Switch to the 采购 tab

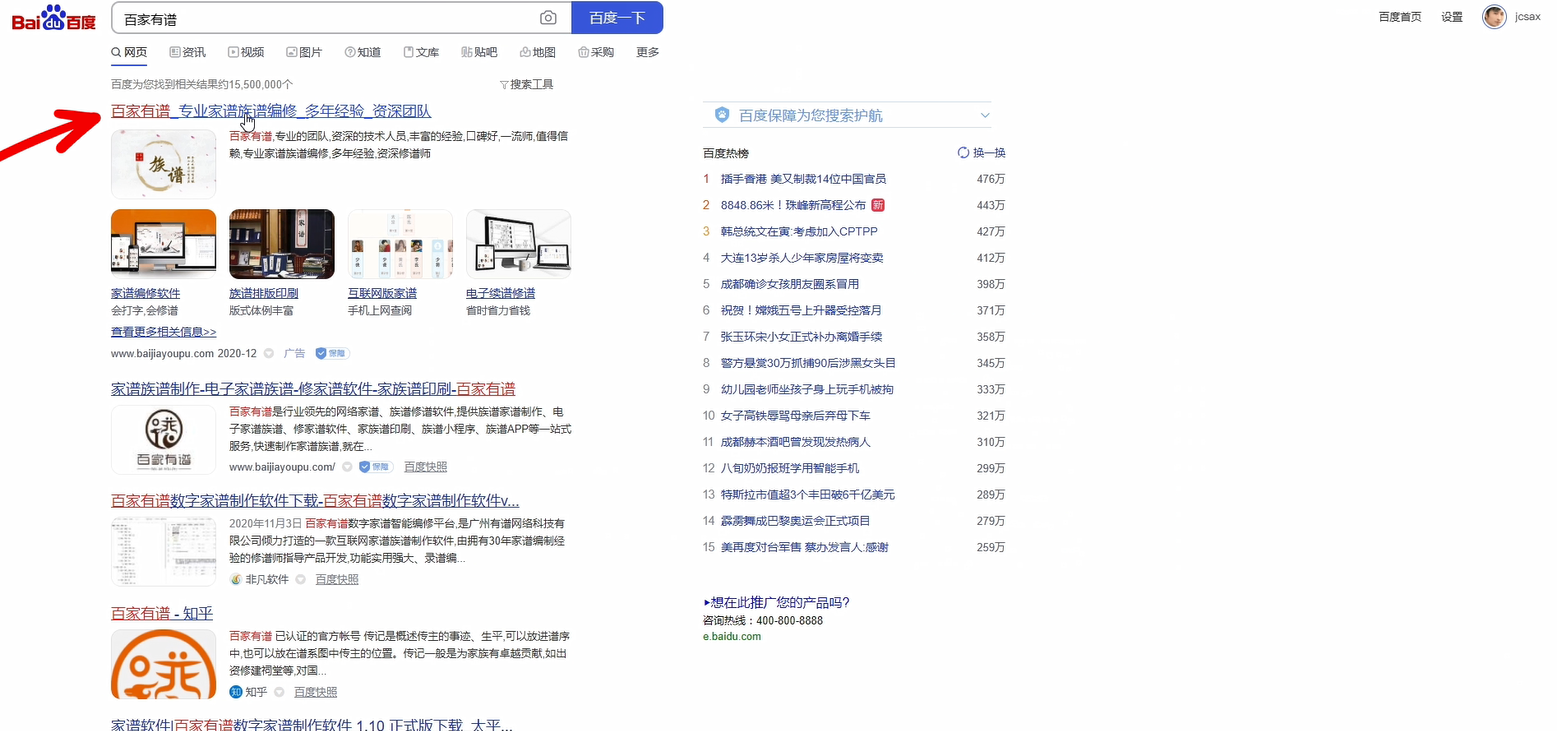tap(596, 52)
